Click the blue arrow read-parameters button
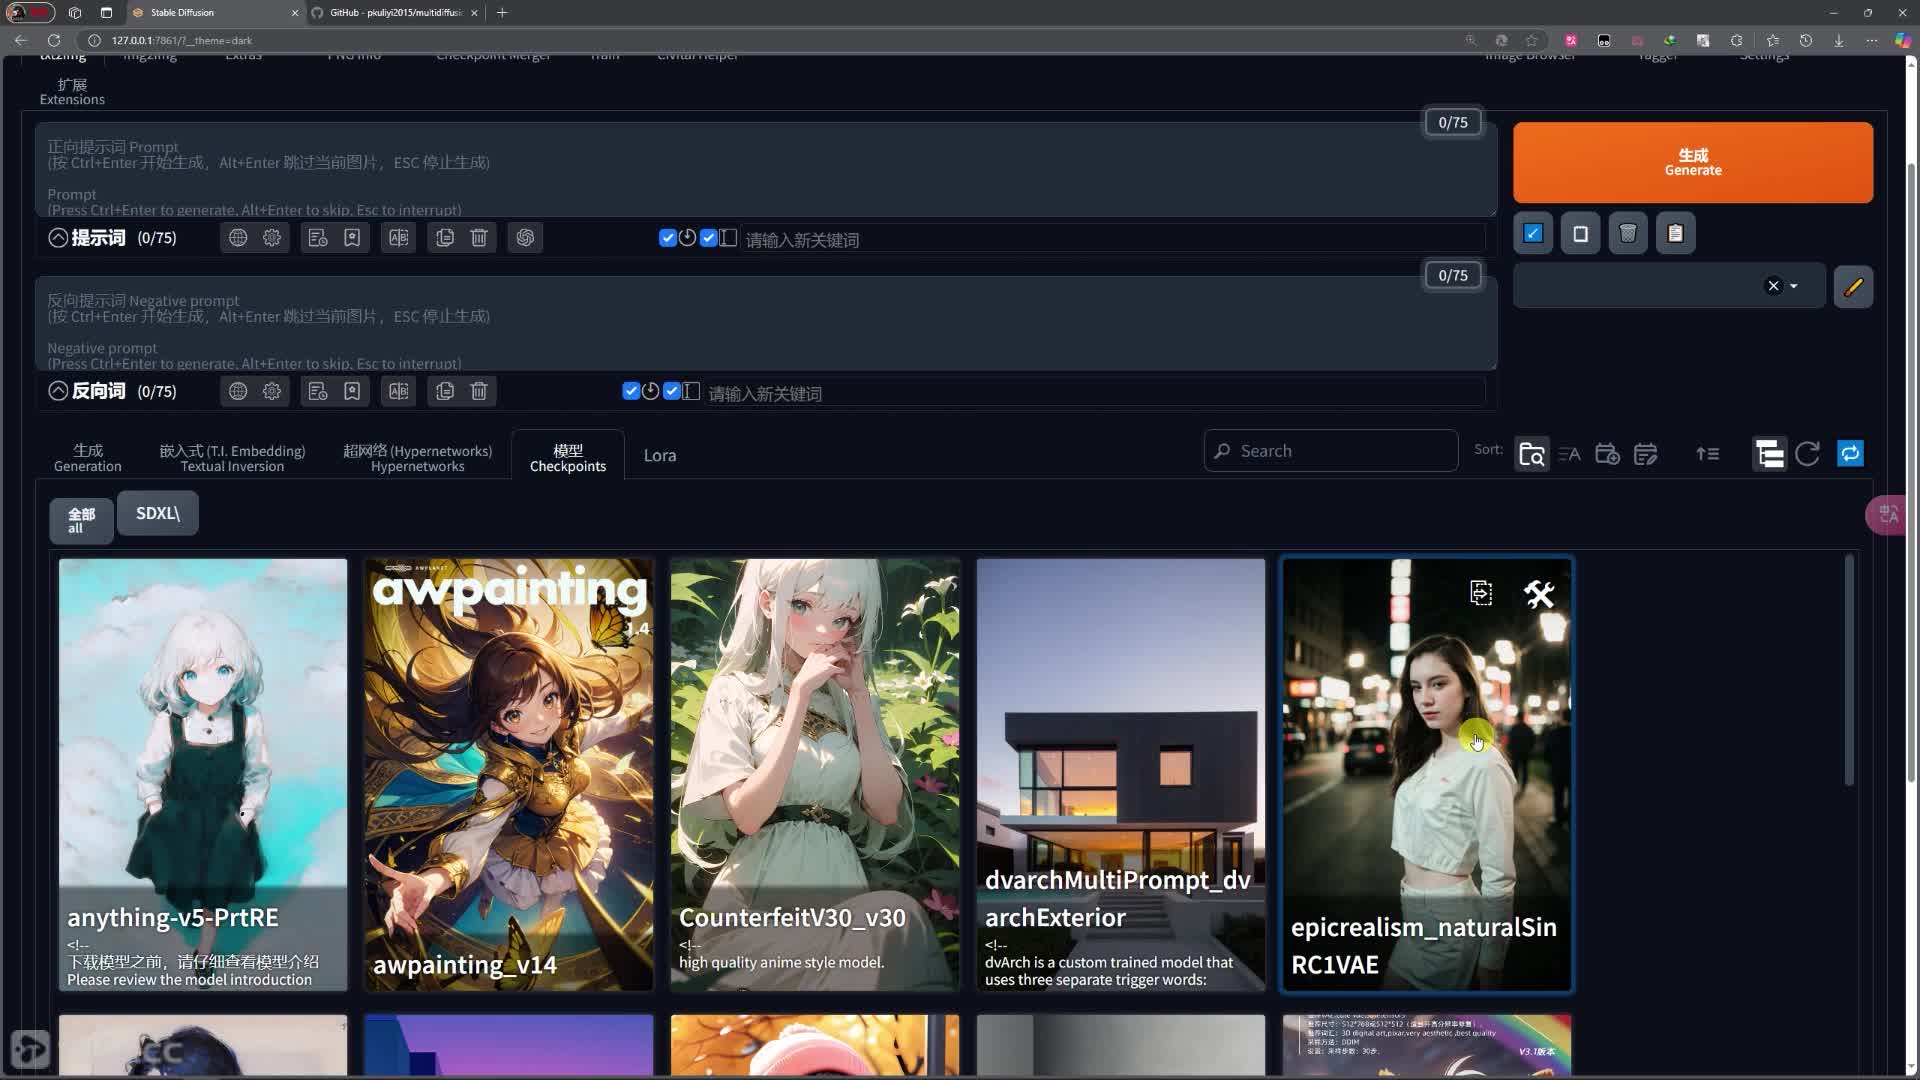1920x1080 pixels. pyautogui.click(x=1533, y=234)
